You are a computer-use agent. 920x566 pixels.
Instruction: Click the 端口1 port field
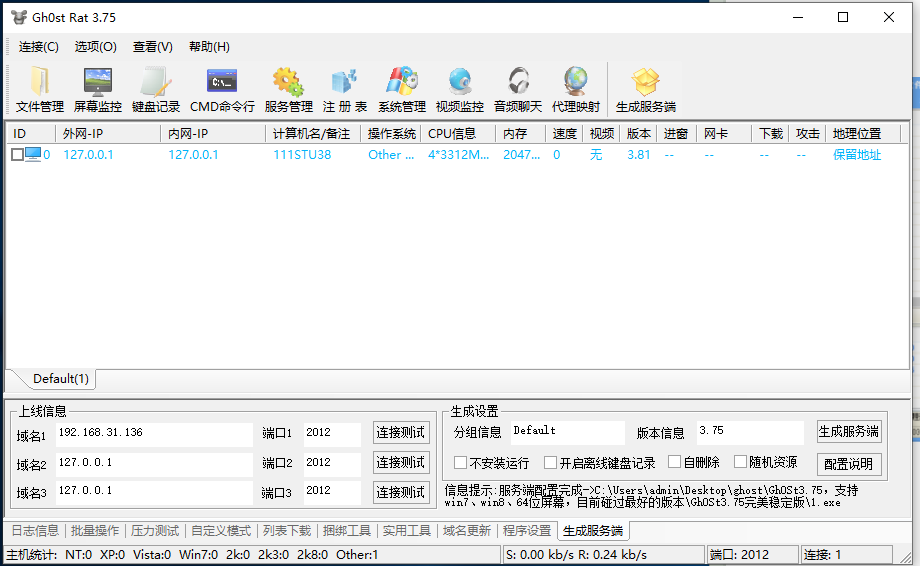(332, 434)
